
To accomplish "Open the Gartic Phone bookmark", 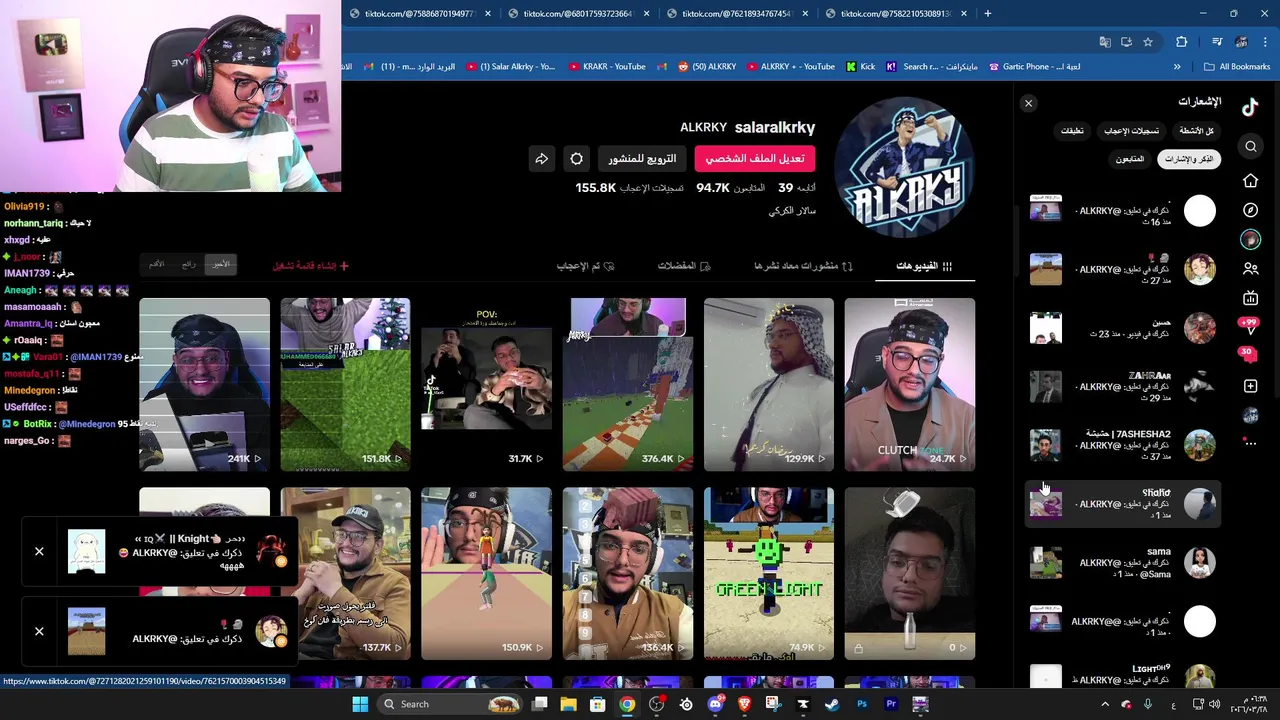I will [1035, 67].
